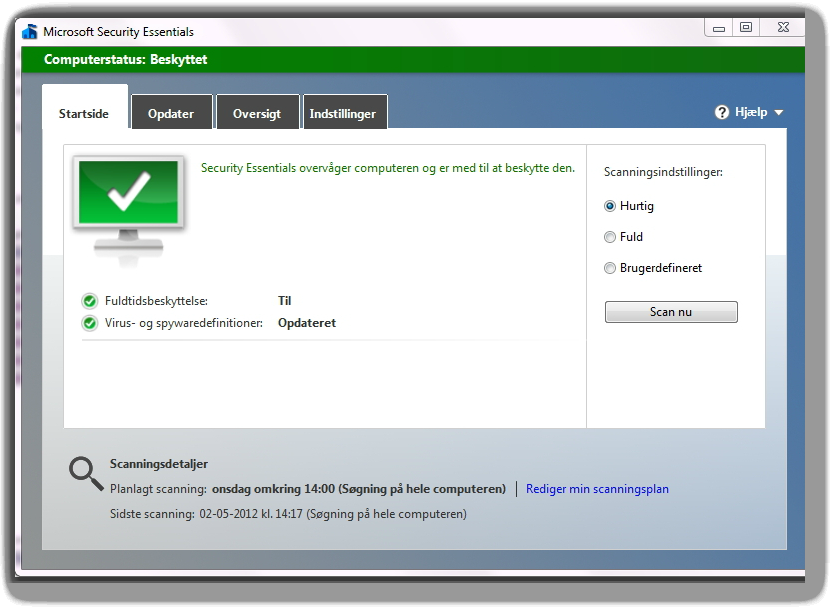Viewport: 830px width, 608px height.
Task: Click the green check beside Virus- og spywaredefinitioner
Action: point(89,323)
